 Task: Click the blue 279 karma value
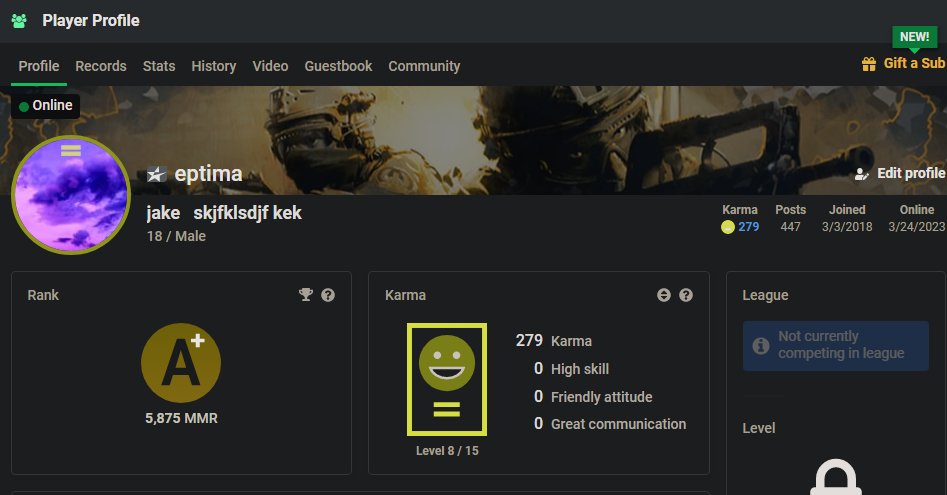[x=748, y=227]
